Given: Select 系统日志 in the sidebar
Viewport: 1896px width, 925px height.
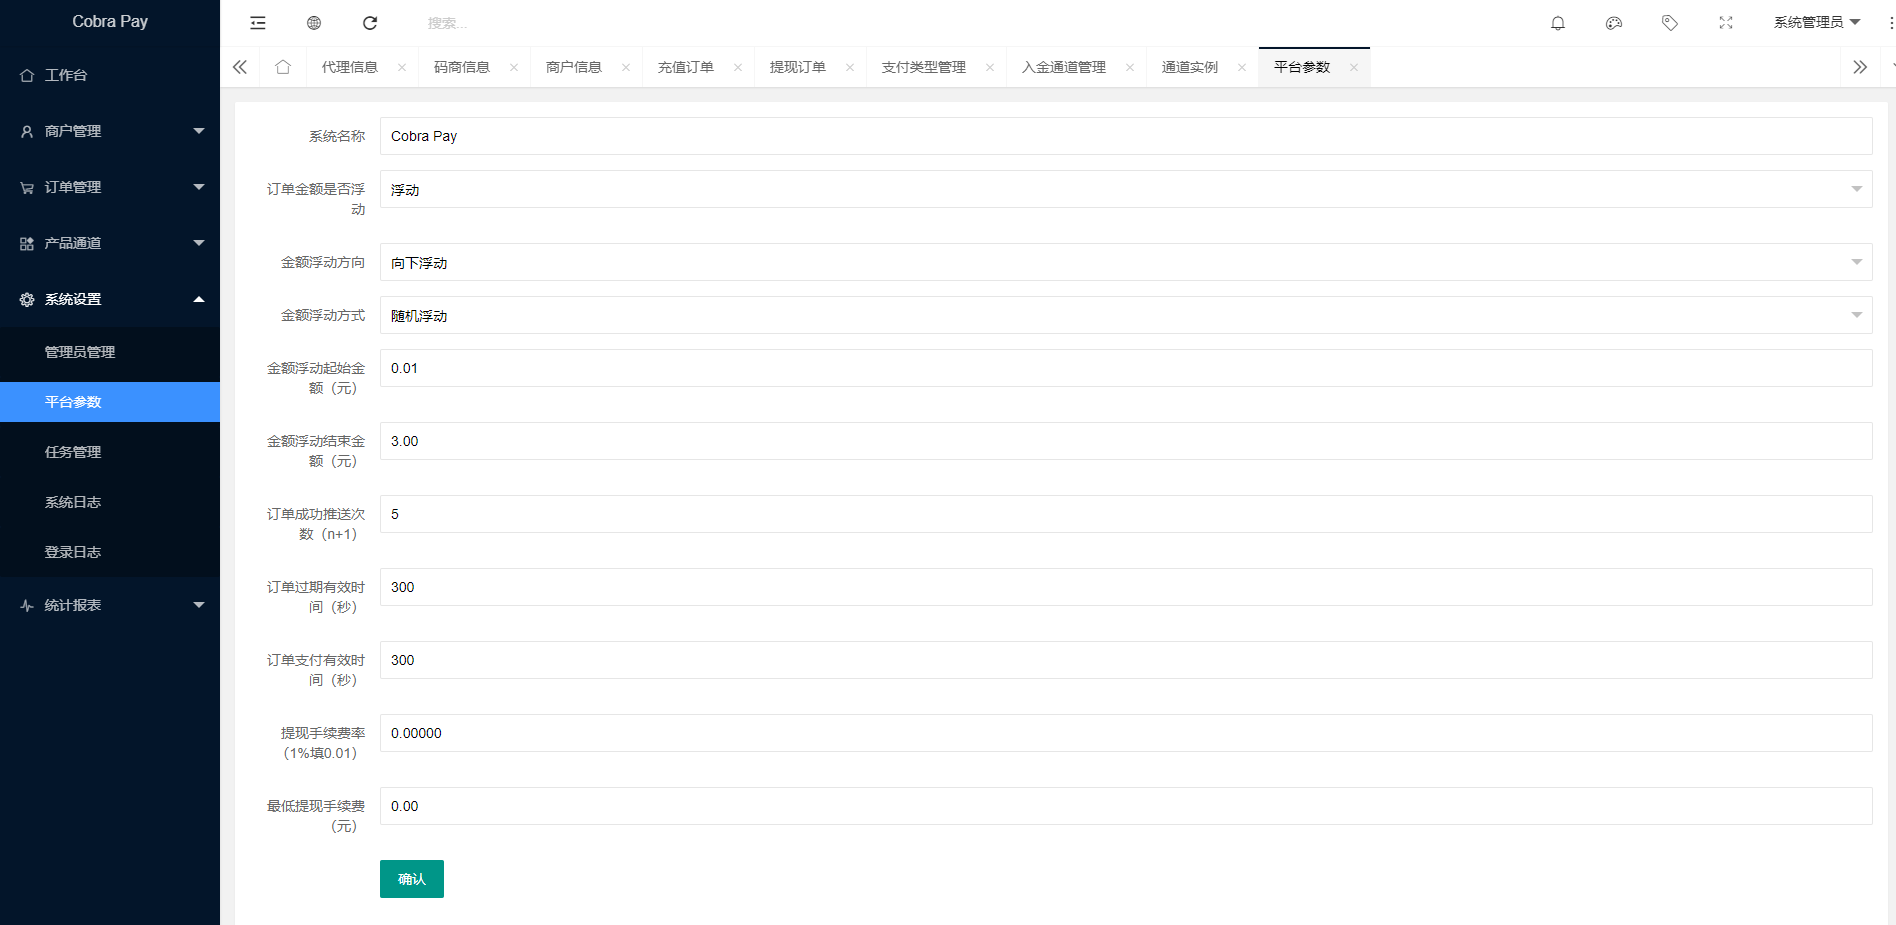Looking at the screenshot, I should (72, 501).
